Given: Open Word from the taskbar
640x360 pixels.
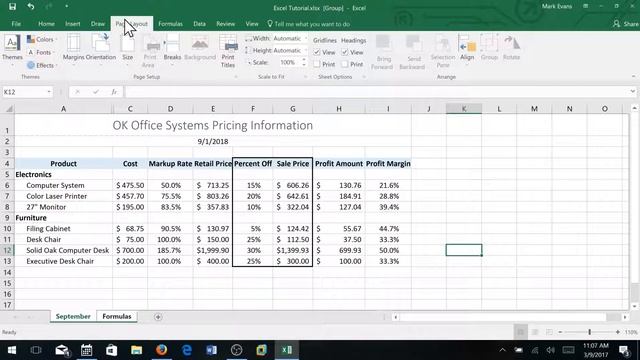Looking at the screenshot, I should (211, 350).
